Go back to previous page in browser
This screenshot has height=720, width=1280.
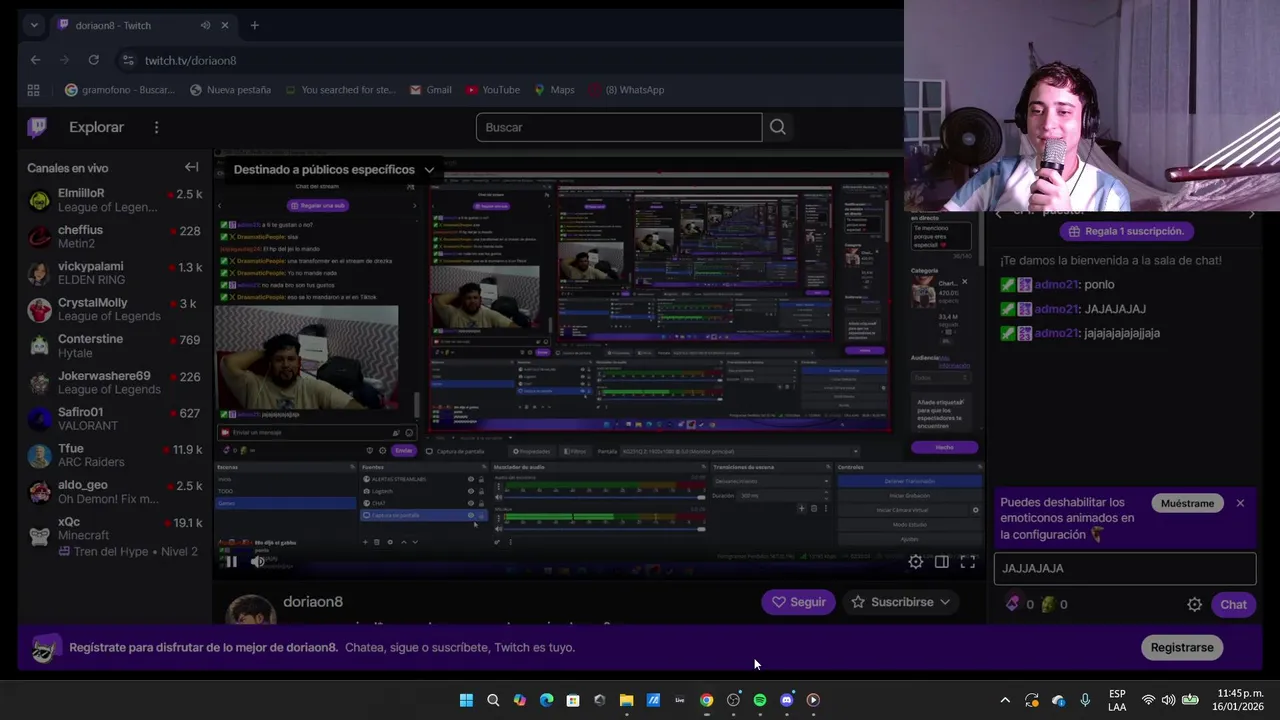tap(35, 60)
